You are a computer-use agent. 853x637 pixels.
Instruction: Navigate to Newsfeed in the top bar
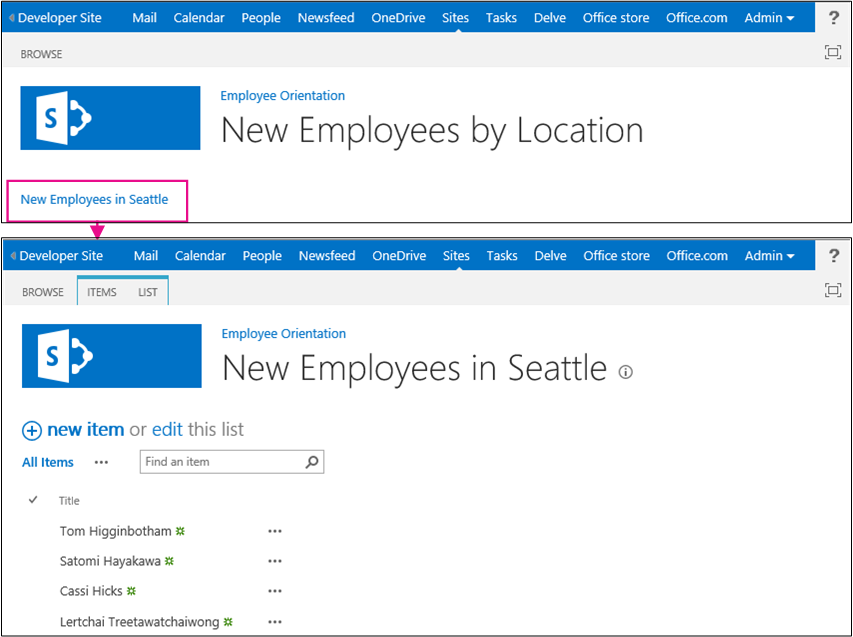[x=326, y=17]
